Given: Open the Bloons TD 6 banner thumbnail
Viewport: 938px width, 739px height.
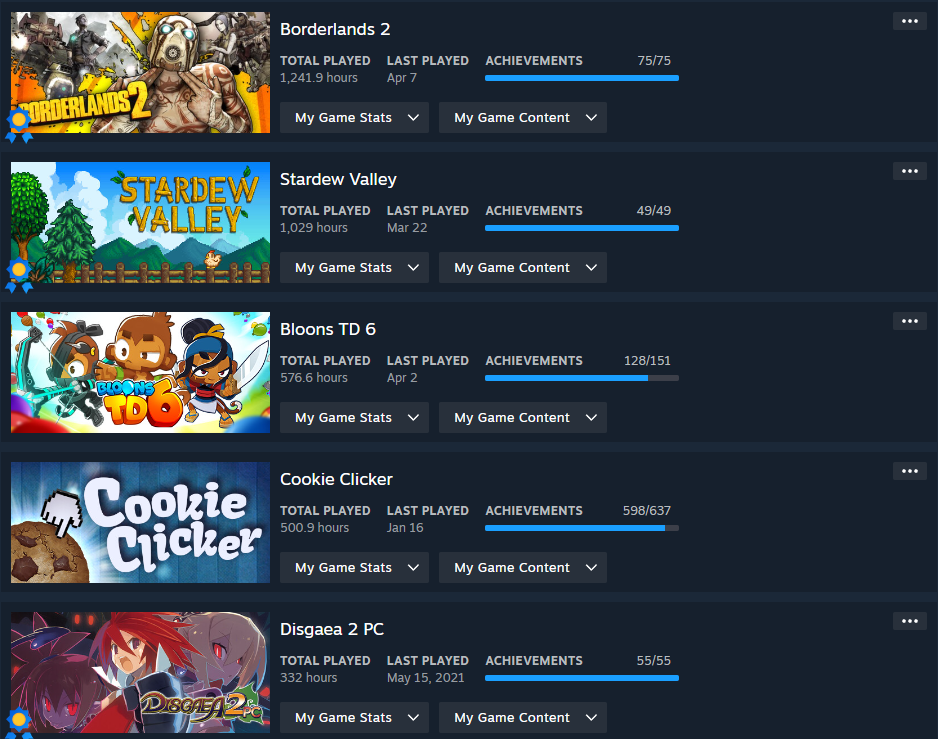Looking at the screenshot, I should coord(140,372).
